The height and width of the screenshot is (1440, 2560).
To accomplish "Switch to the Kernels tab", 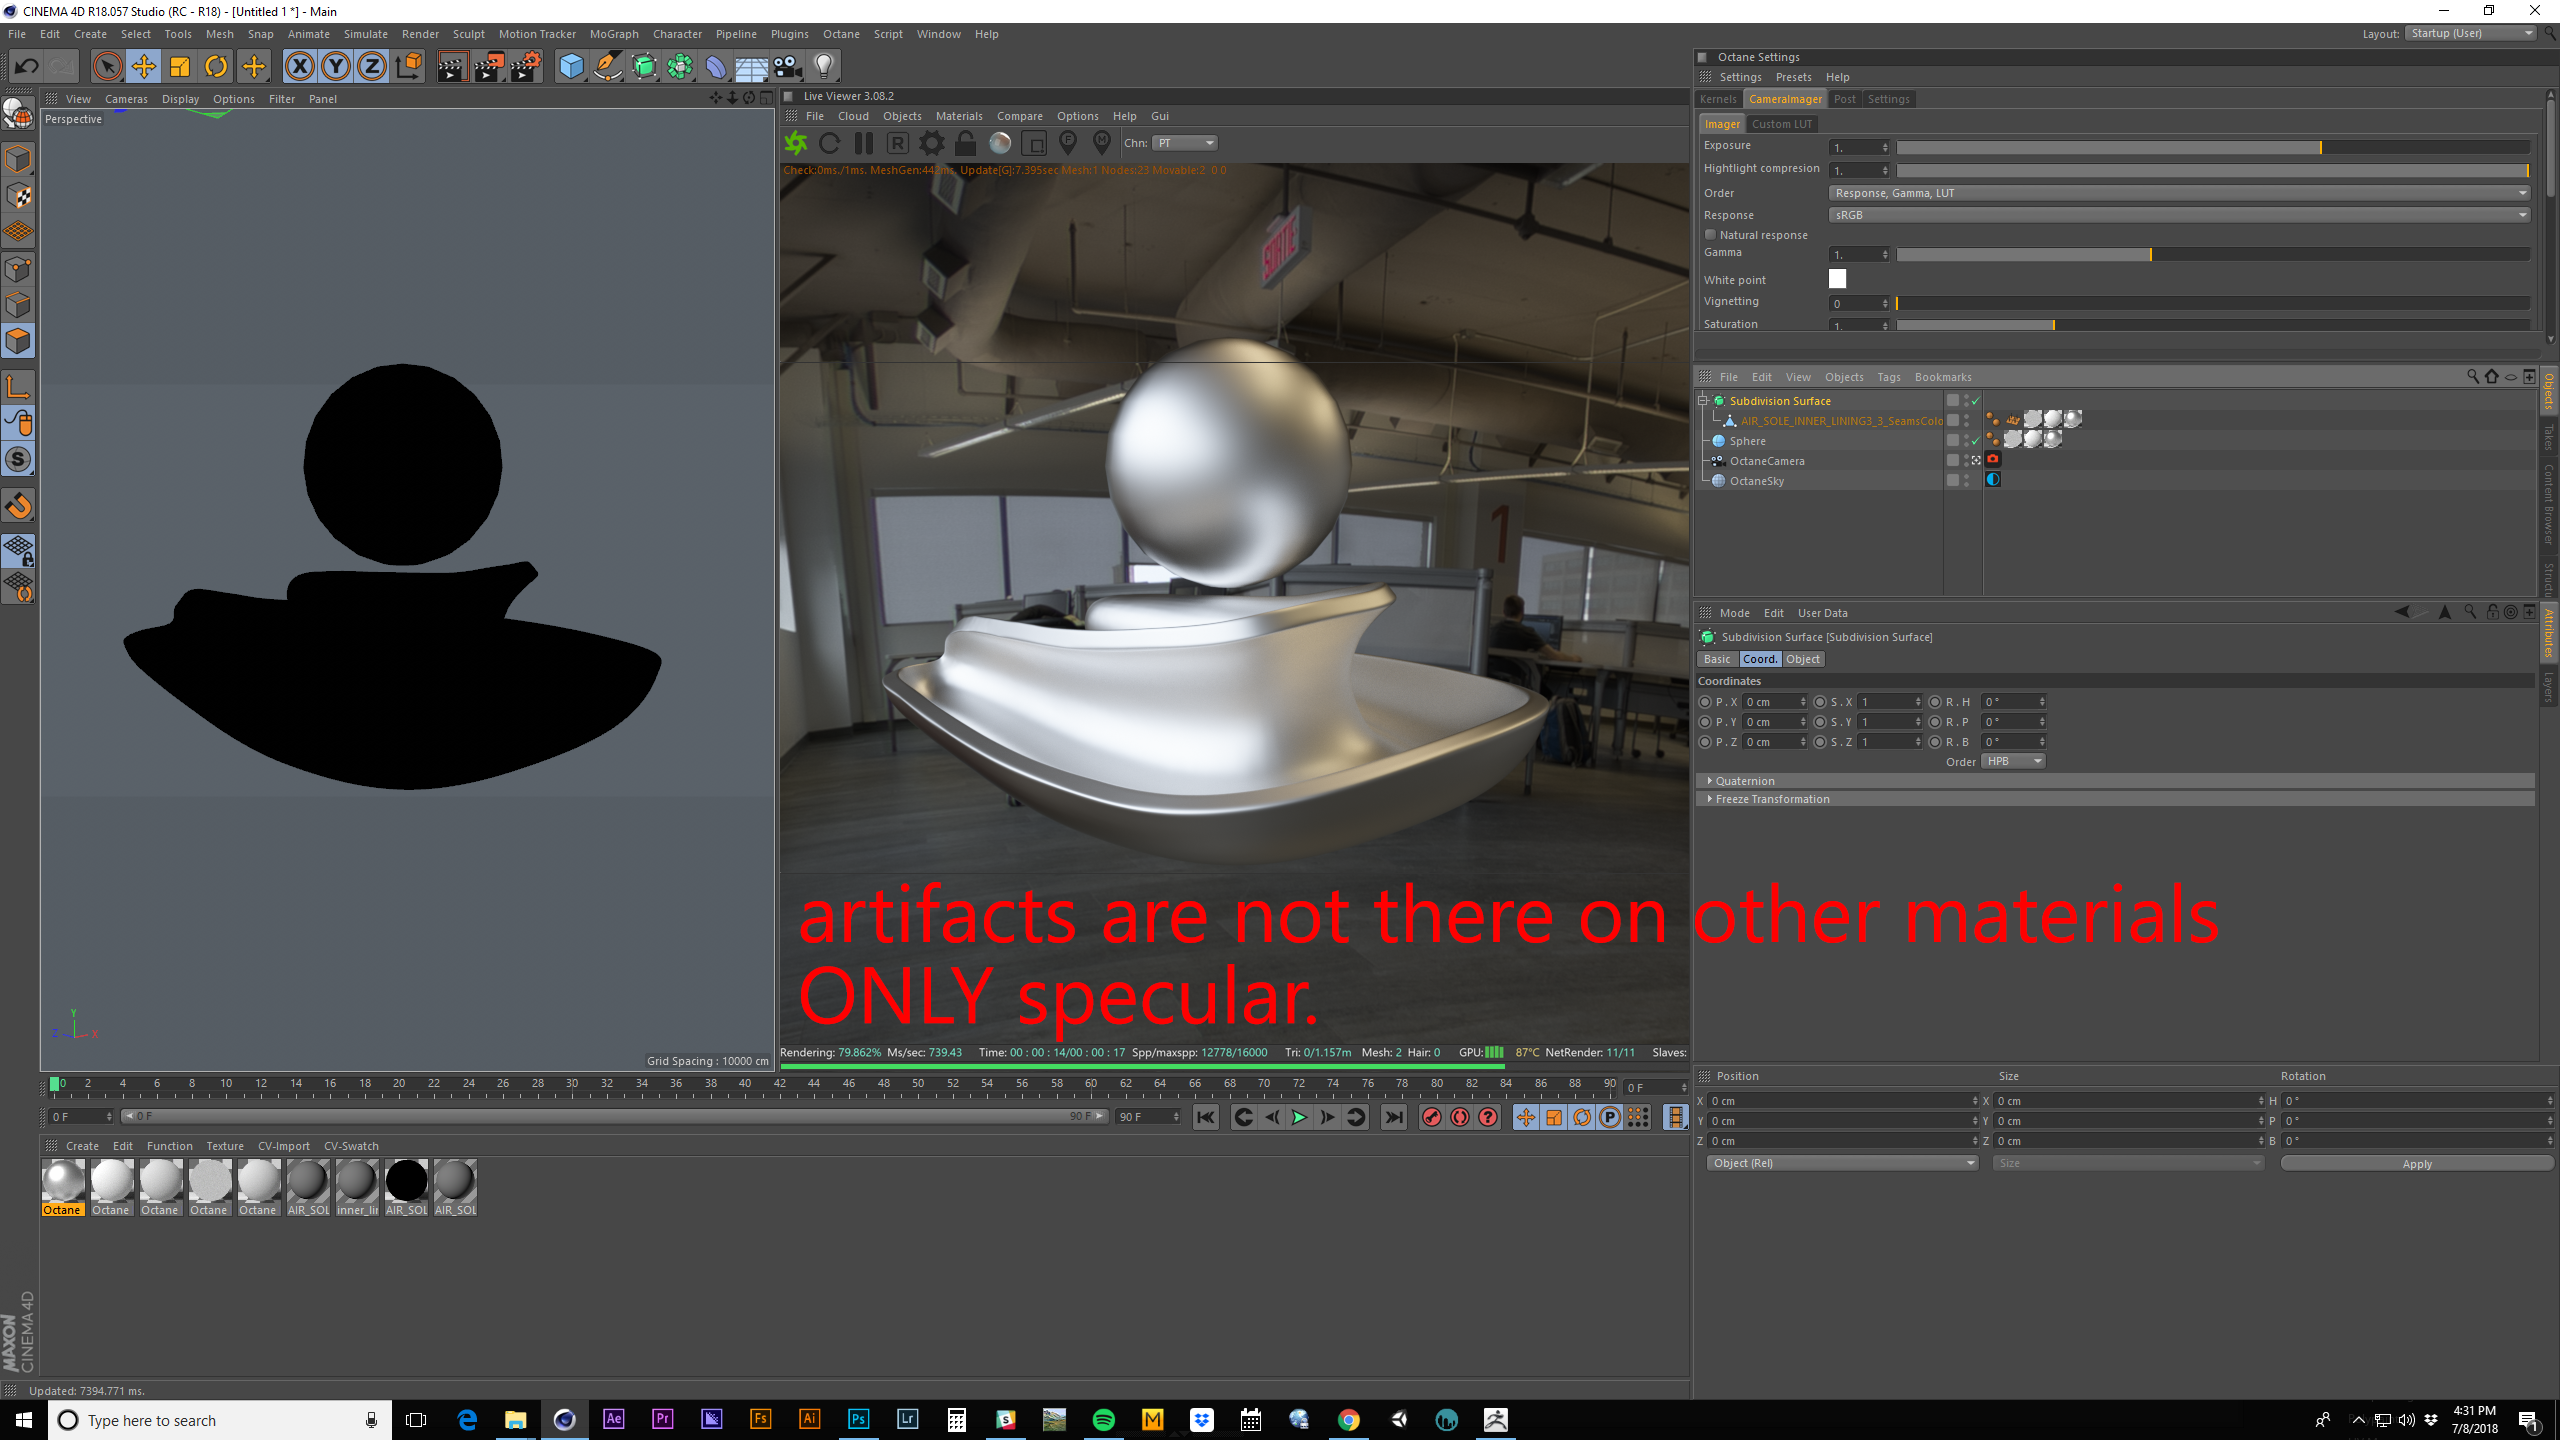I will pos(1718,99).
